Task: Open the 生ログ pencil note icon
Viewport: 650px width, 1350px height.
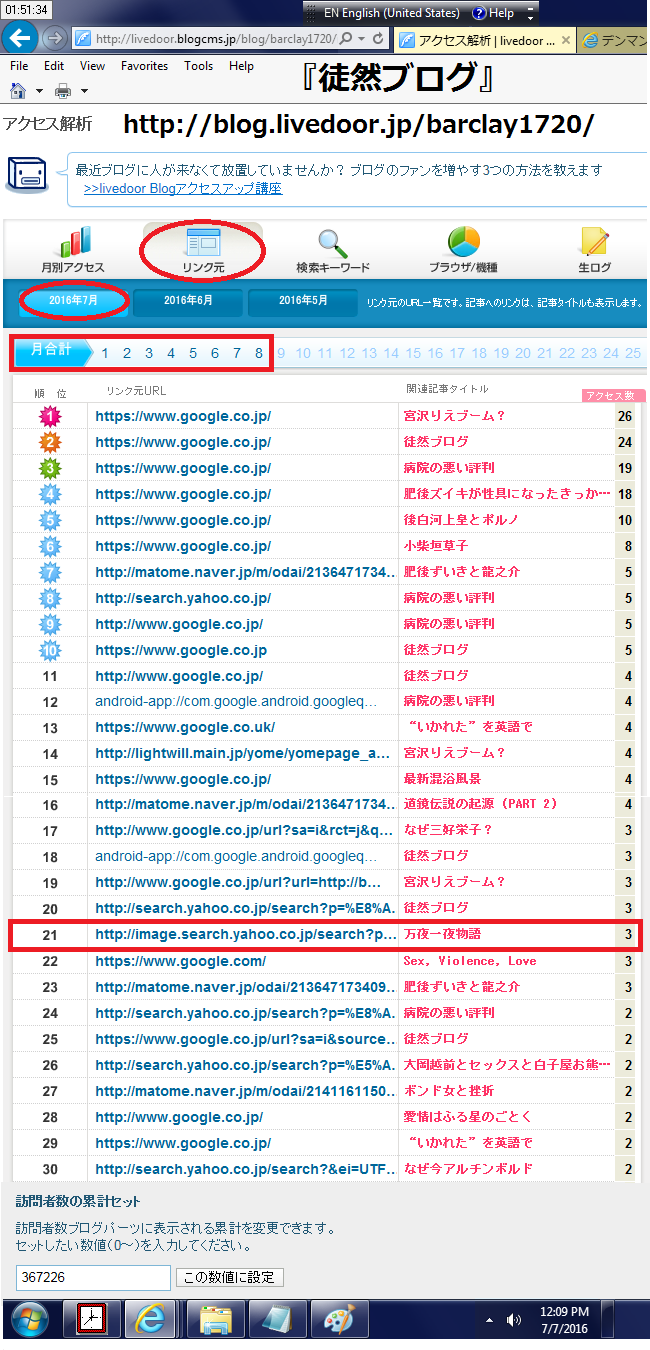Action: click(x=594, y=242)
